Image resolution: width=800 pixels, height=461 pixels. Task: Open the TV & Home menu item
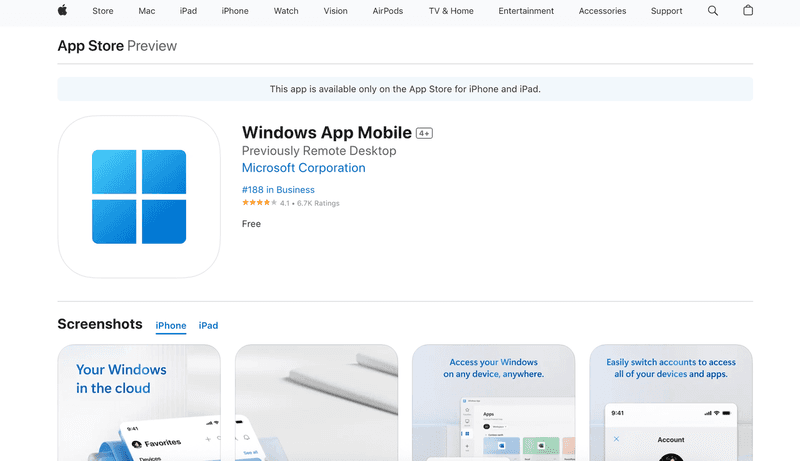click(451, 11)
